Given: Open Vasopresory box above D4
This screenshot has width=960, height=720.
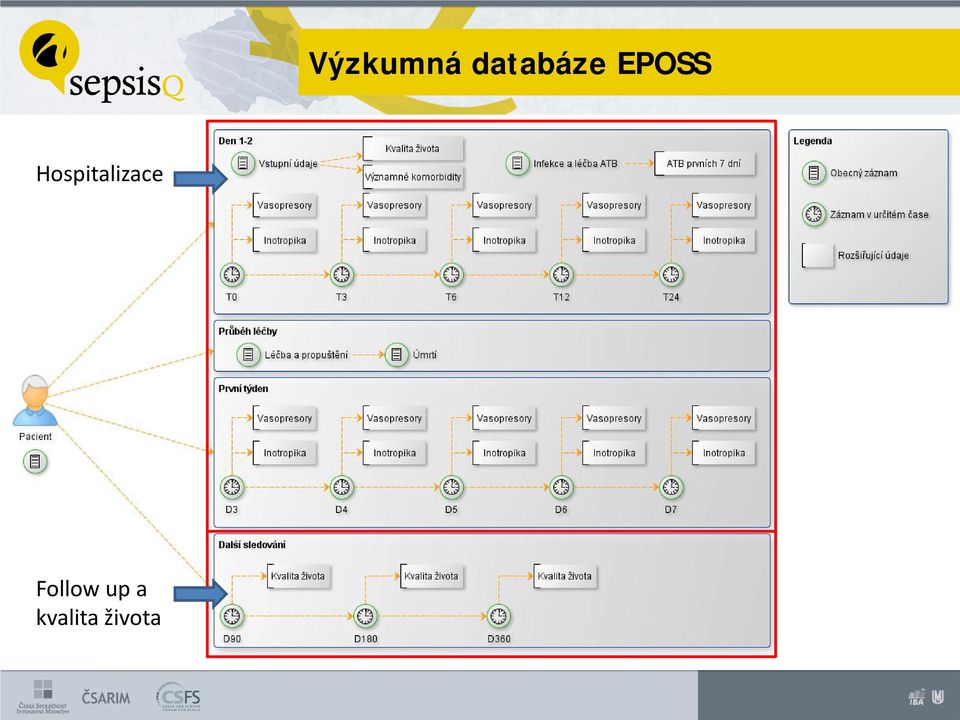Looking at the screenshot, I should coord(394,418).
